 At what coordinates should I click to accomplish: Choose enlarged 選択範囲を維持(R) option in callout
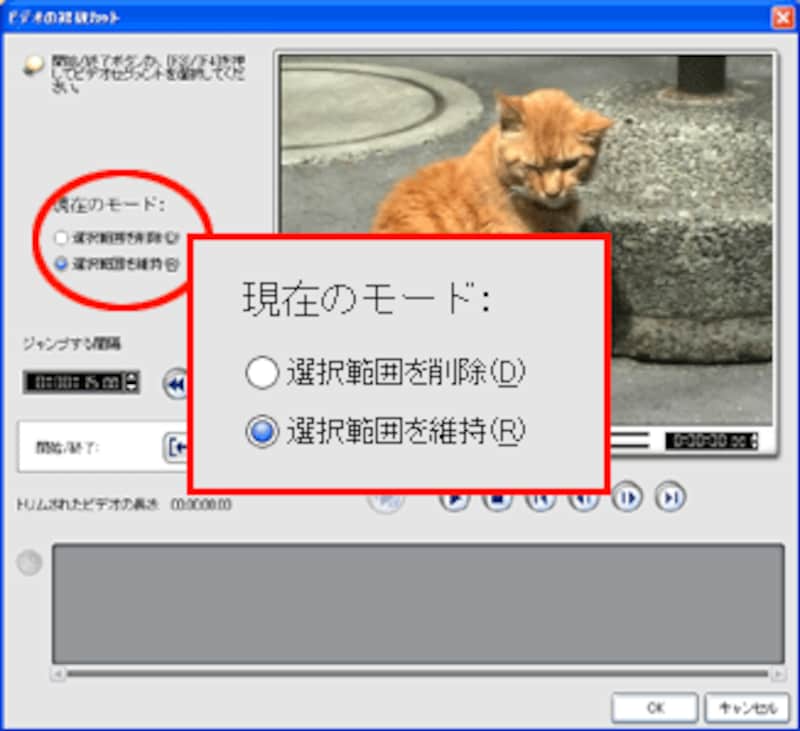262,432
